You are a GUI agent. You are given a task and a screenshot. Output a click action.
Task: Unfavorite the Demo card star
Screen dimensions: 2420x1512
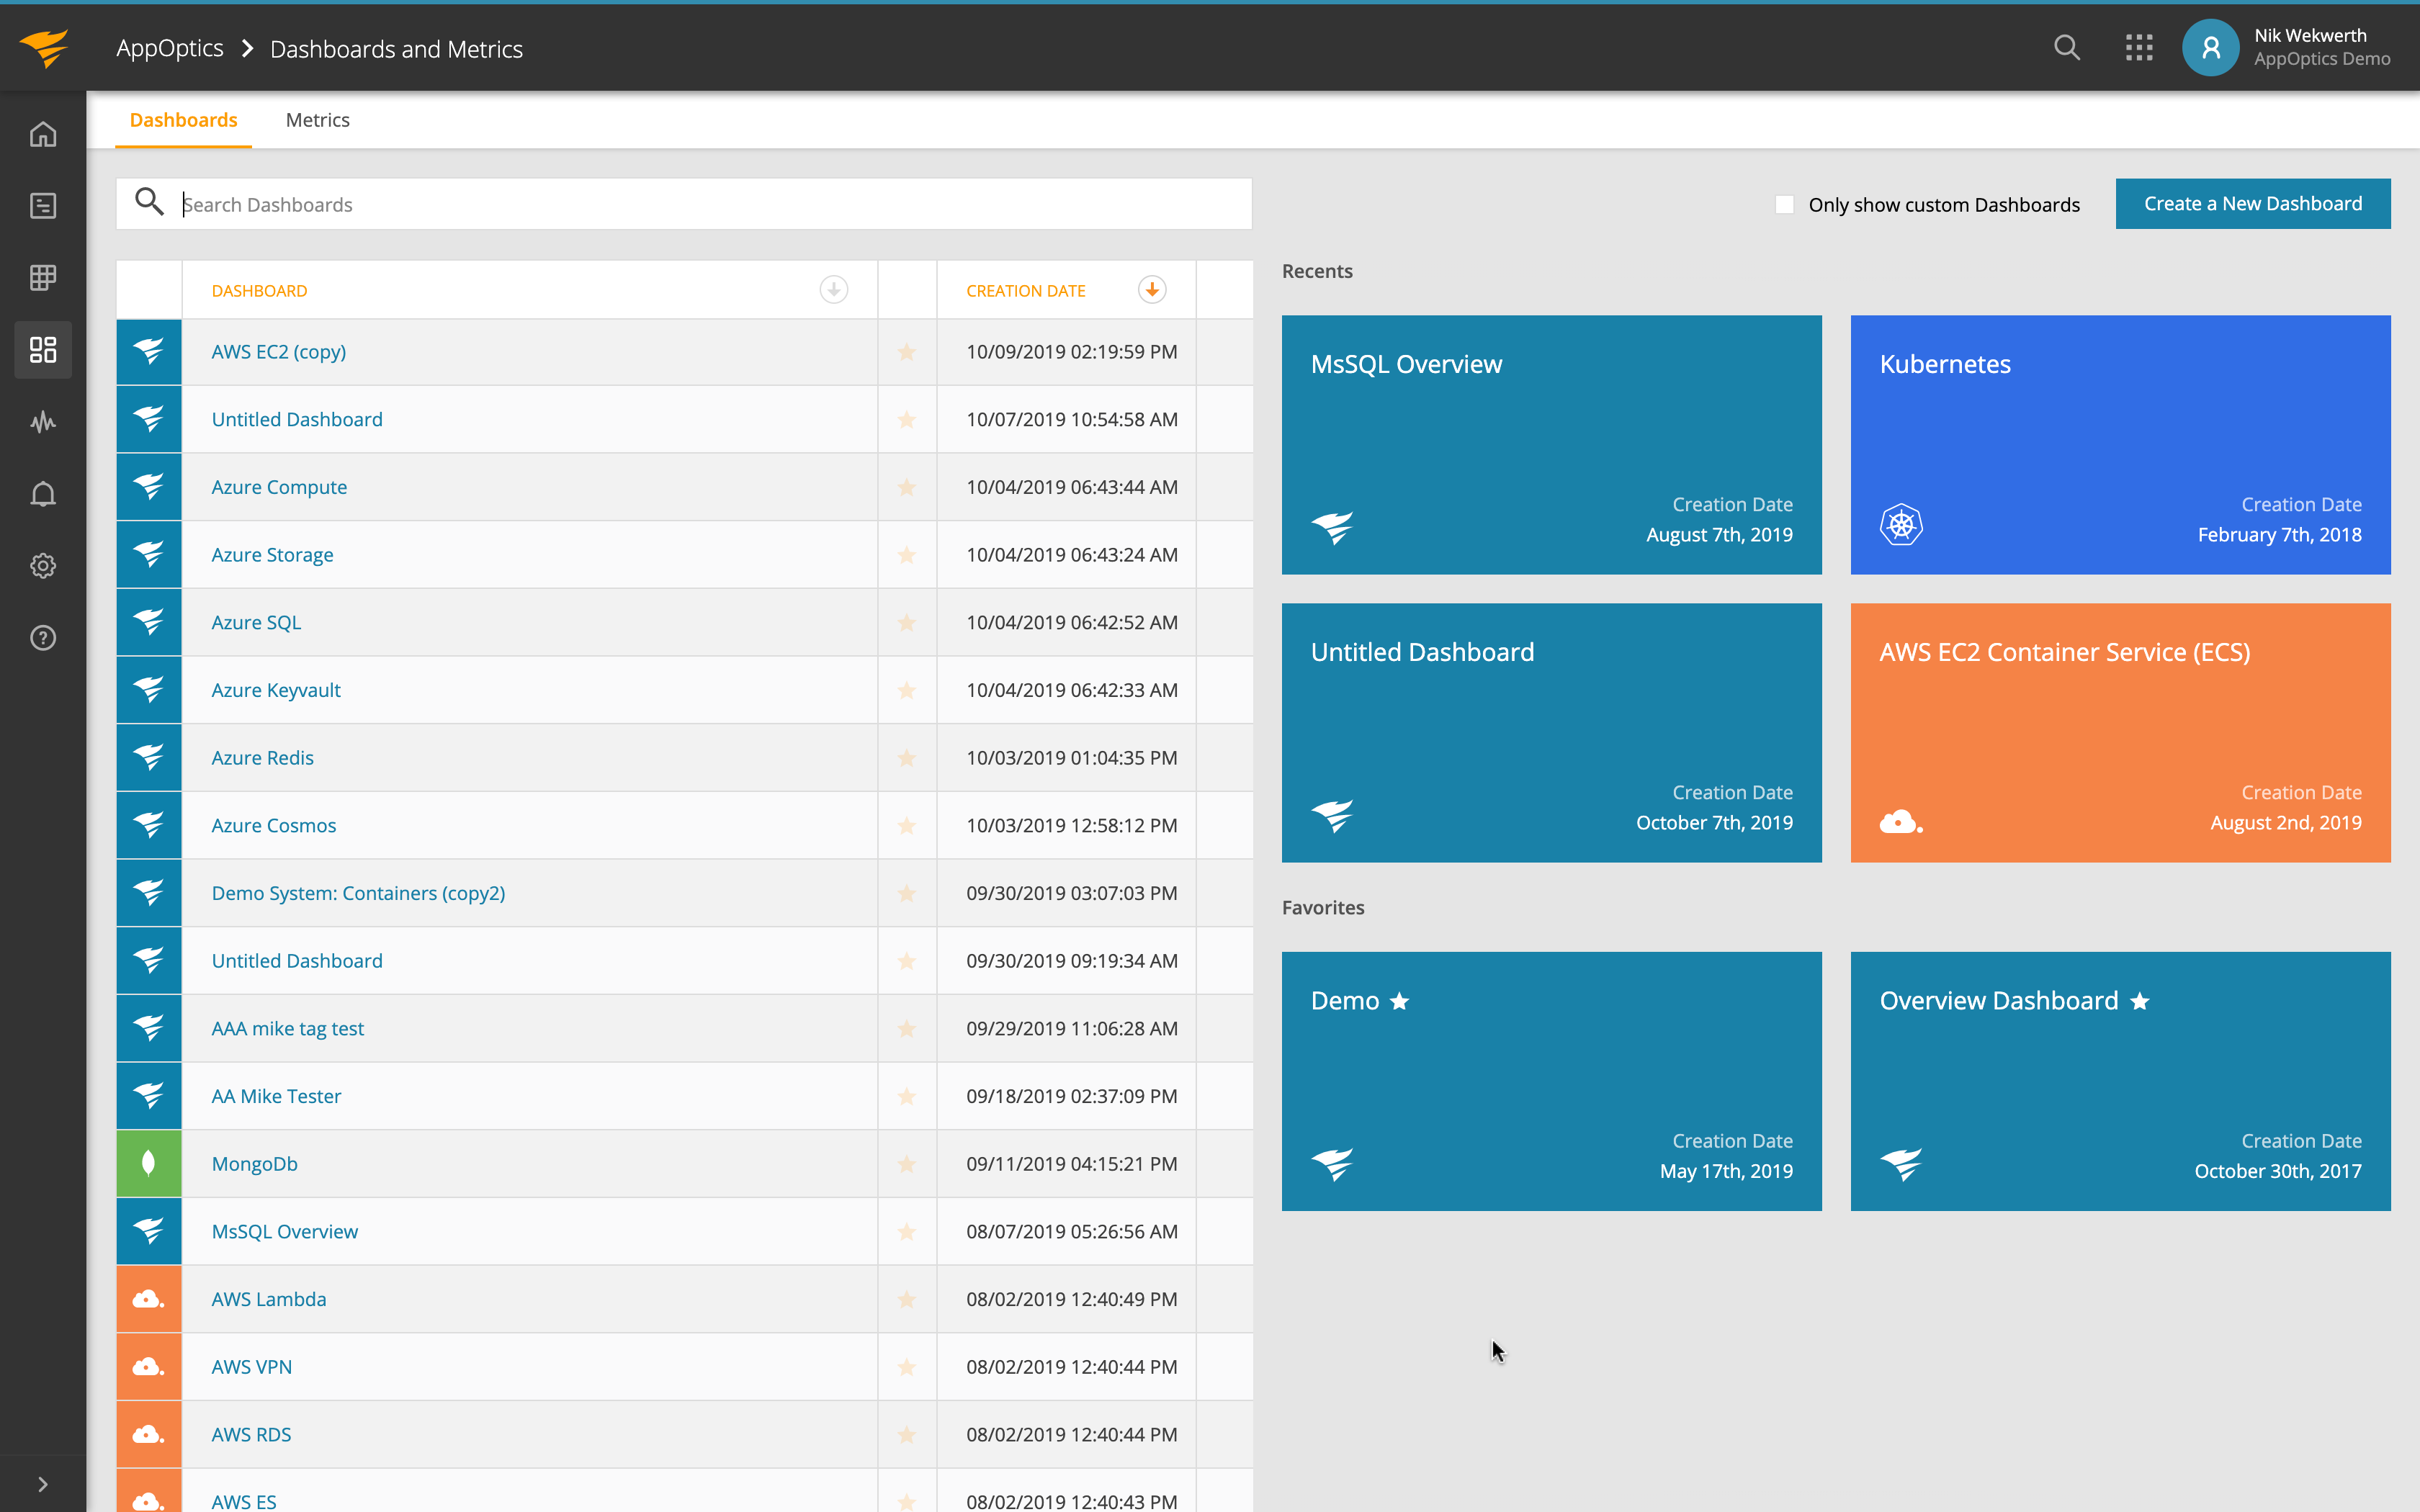(x=1399, y=1001)
